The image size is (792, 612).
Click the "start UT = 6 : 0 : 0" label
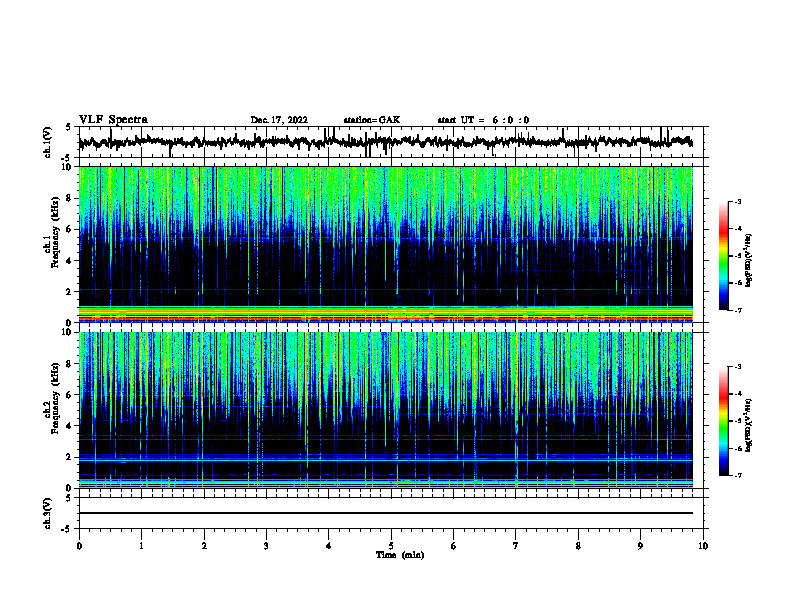483,120
